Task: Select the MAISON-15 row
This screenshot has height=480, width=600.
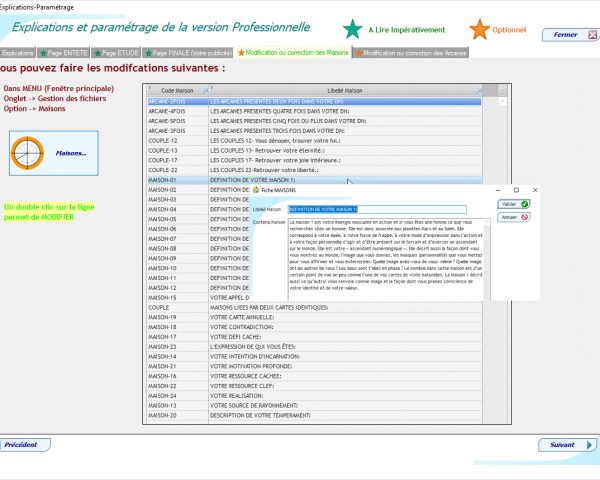Action: 198,298
